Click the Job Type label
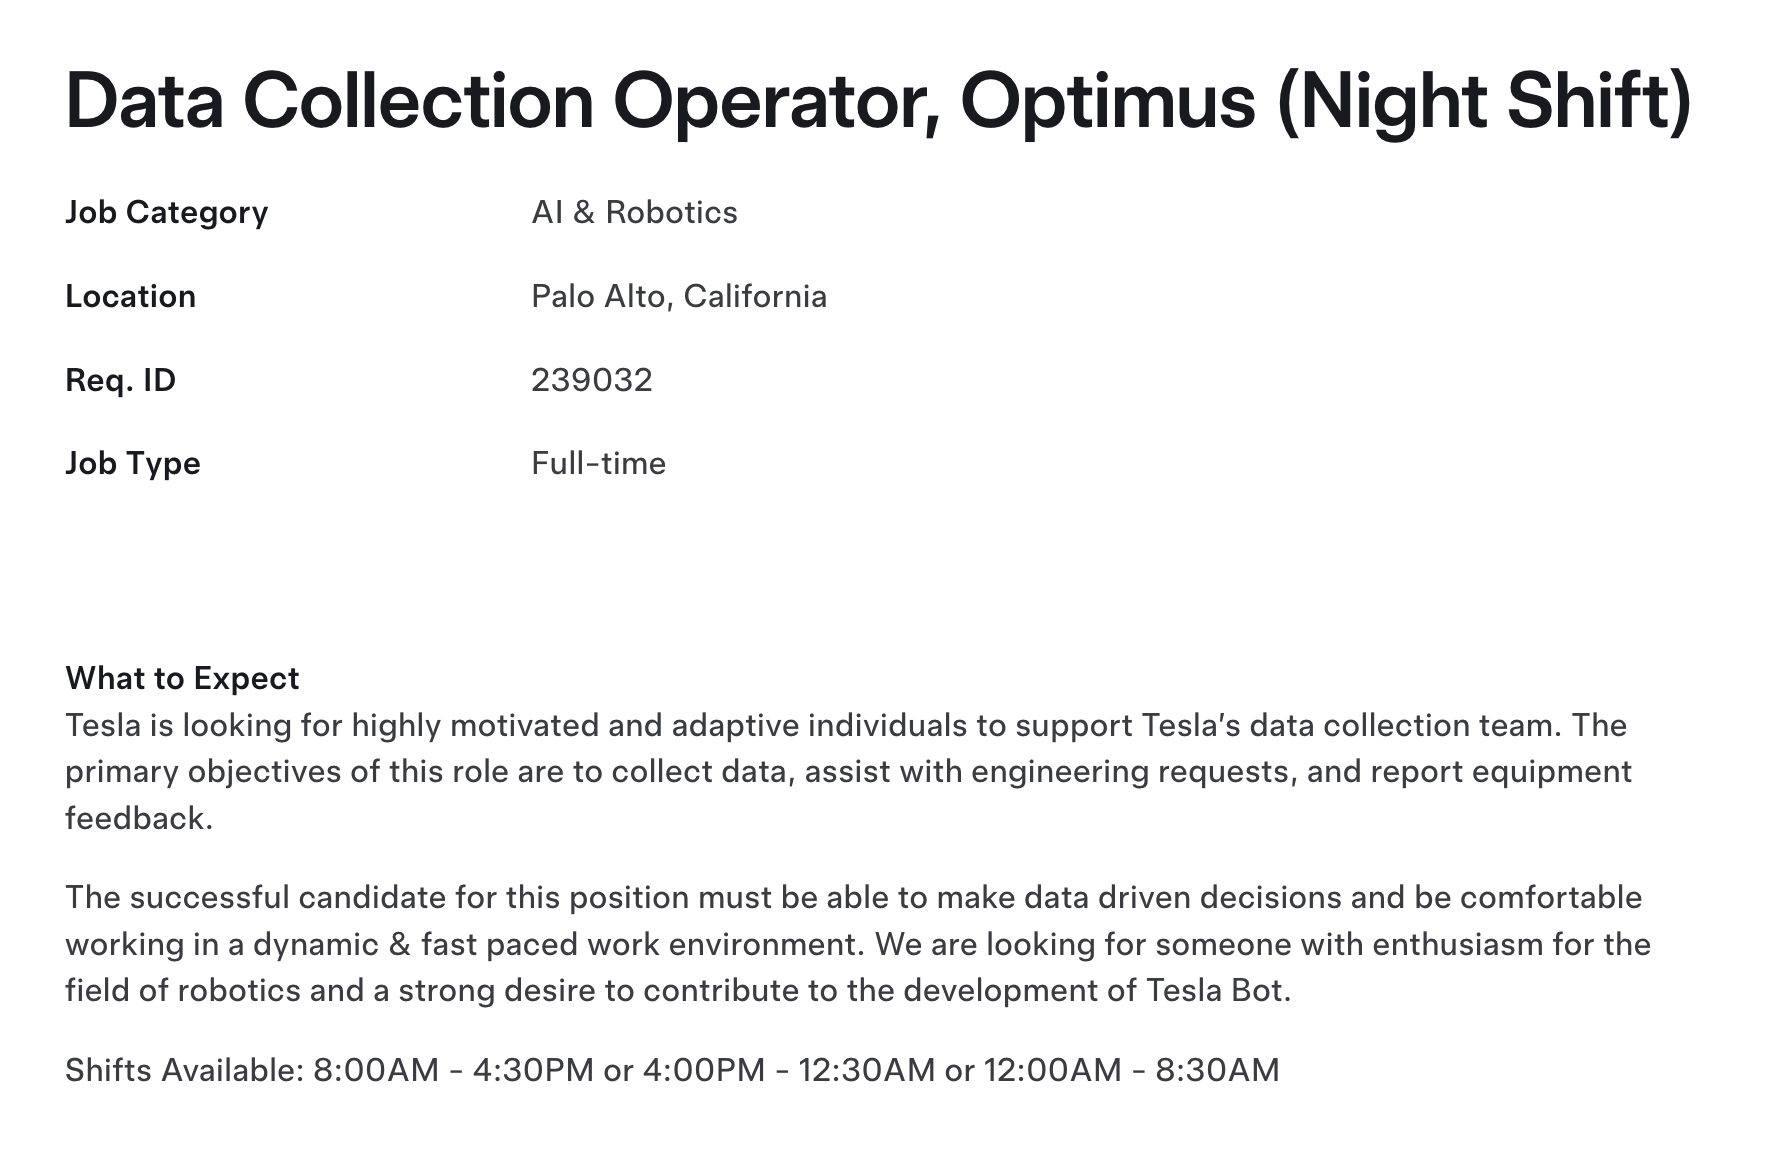This screenshot has height=1164, width=1770. coord(133,464)
